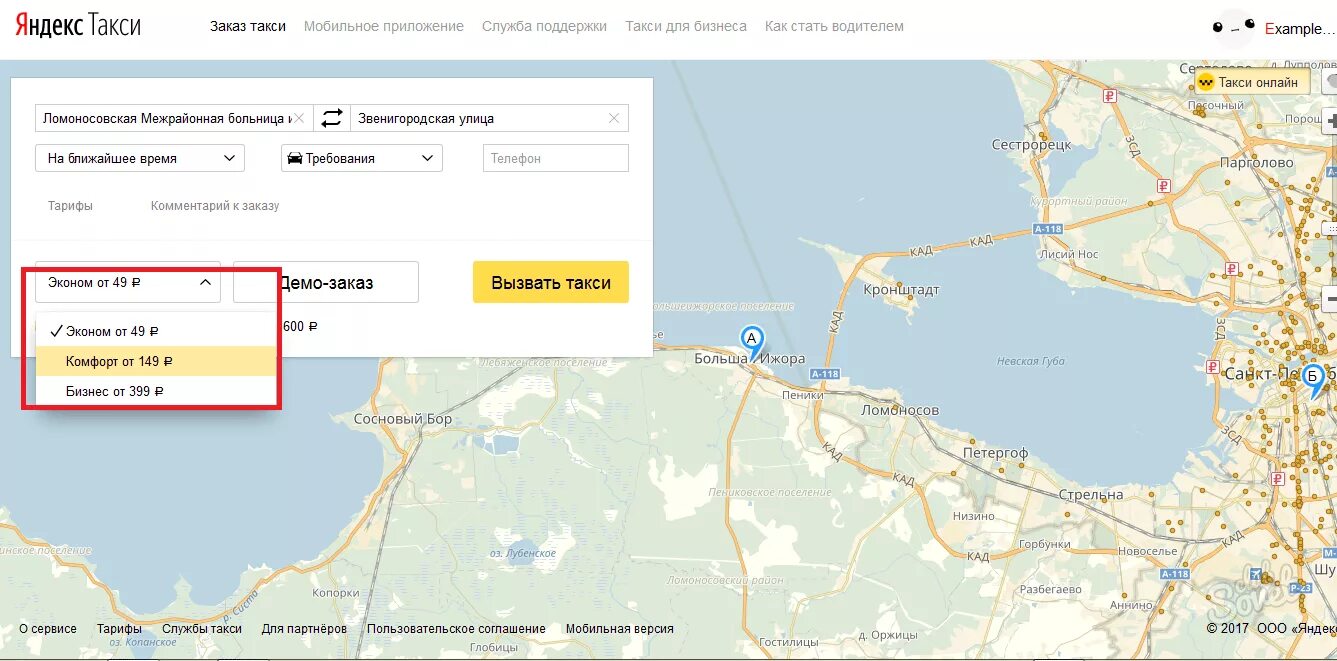Switch to Мобильная версия link
Image resolution: width=1337 pixels, height=661 pixels.
click(x=620, y=629)
